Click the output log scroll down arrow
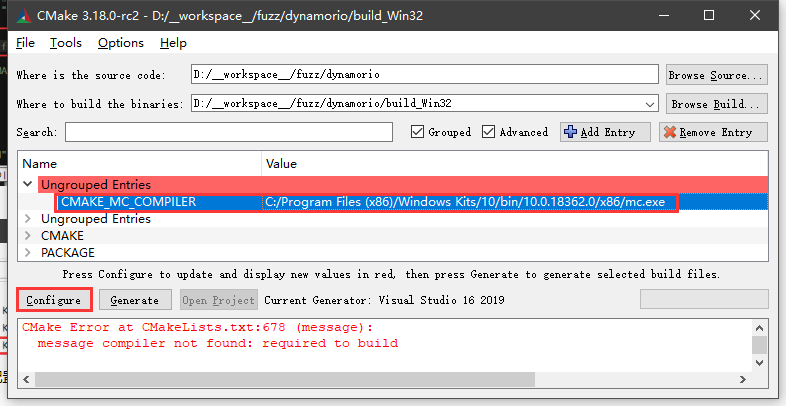 [759, 362]
